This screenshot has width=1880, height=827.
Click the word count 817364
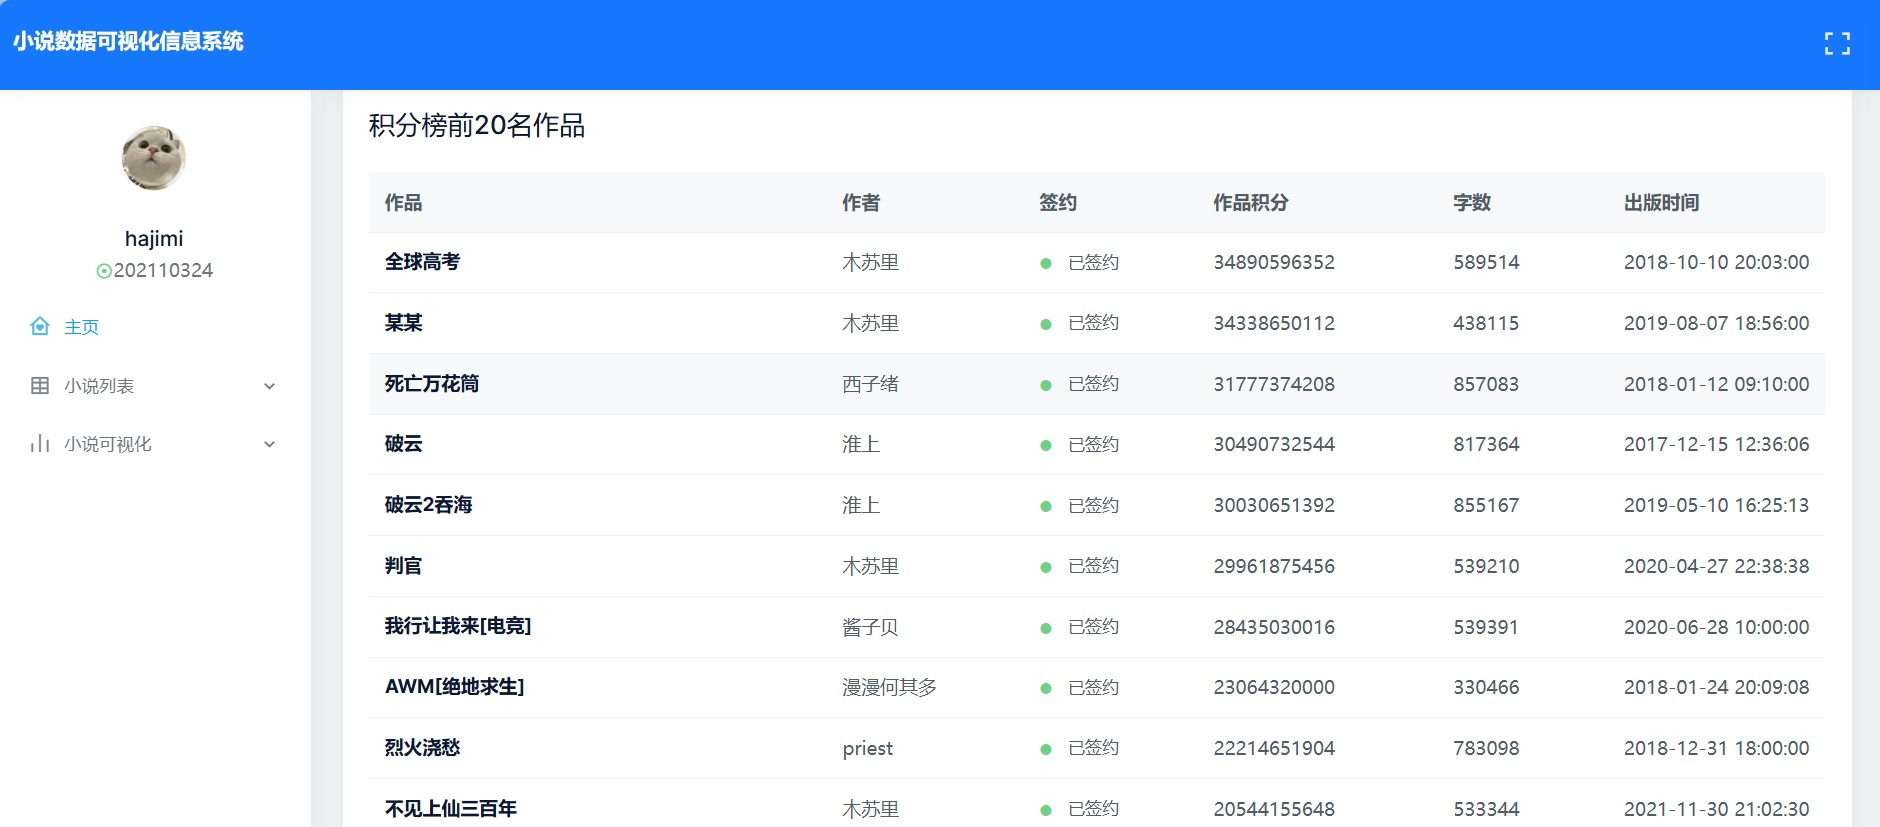pyautogui.click(x=1486, y=444)
